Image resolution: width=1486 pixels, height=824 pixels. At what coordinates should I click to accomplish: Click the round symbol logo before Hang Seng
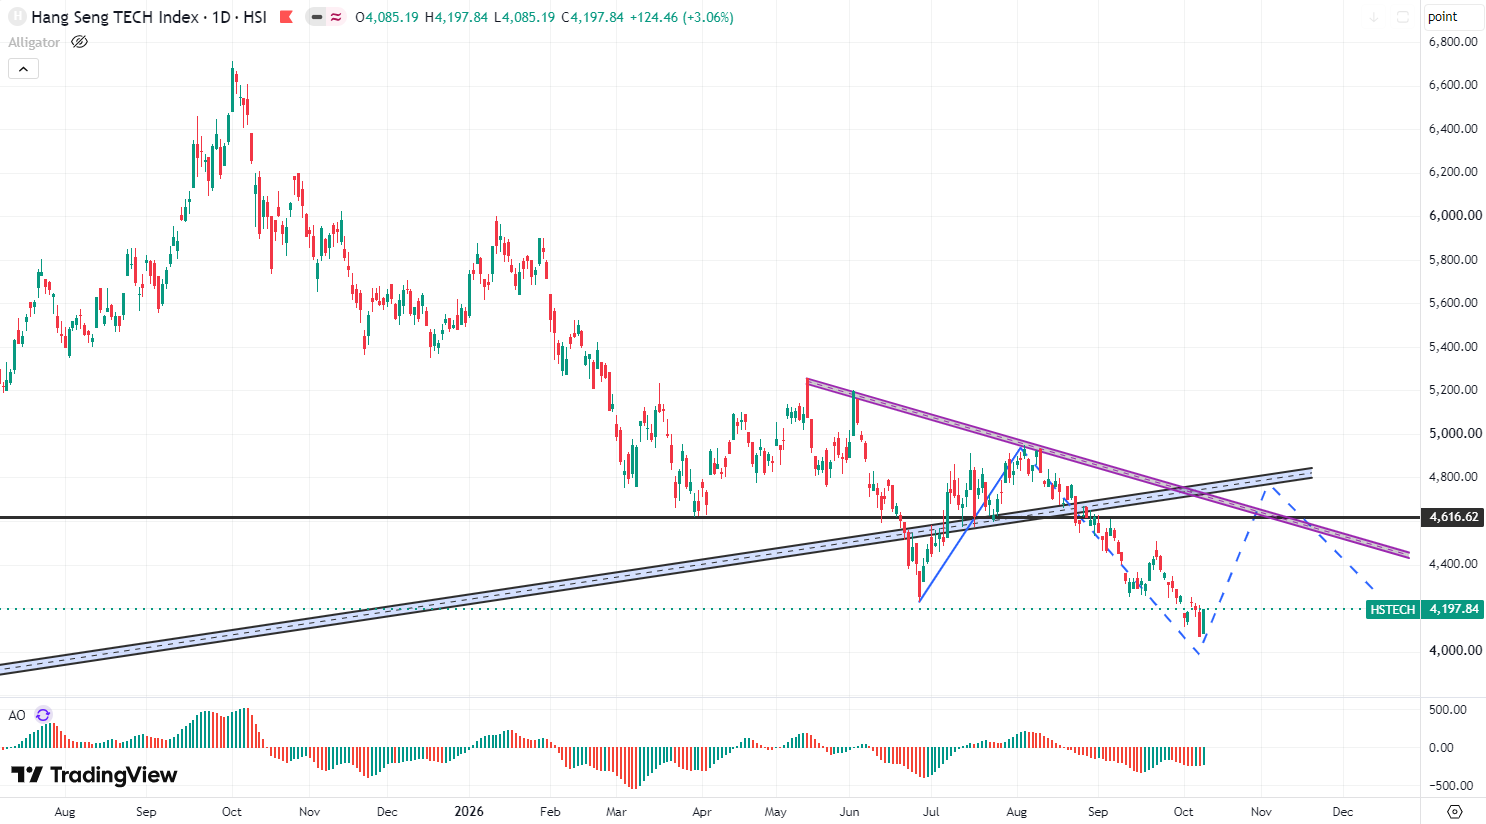click(x=17, y=17)
